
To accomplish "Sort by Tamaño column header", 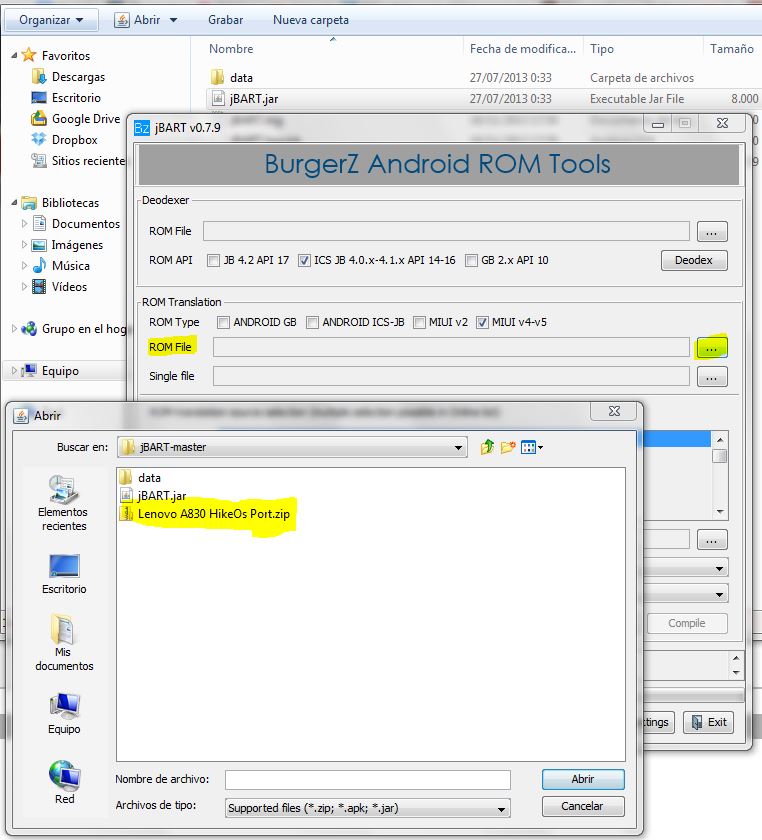I will point(731,49).
